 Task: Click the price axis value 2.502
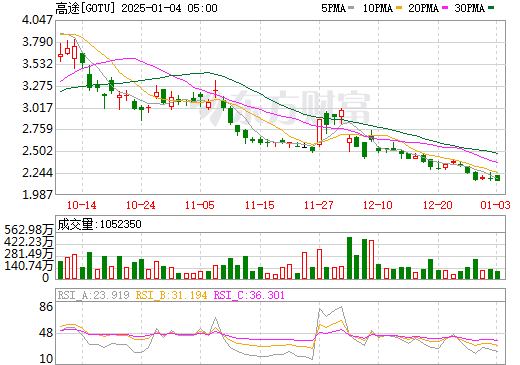click(x=37, y=151)
